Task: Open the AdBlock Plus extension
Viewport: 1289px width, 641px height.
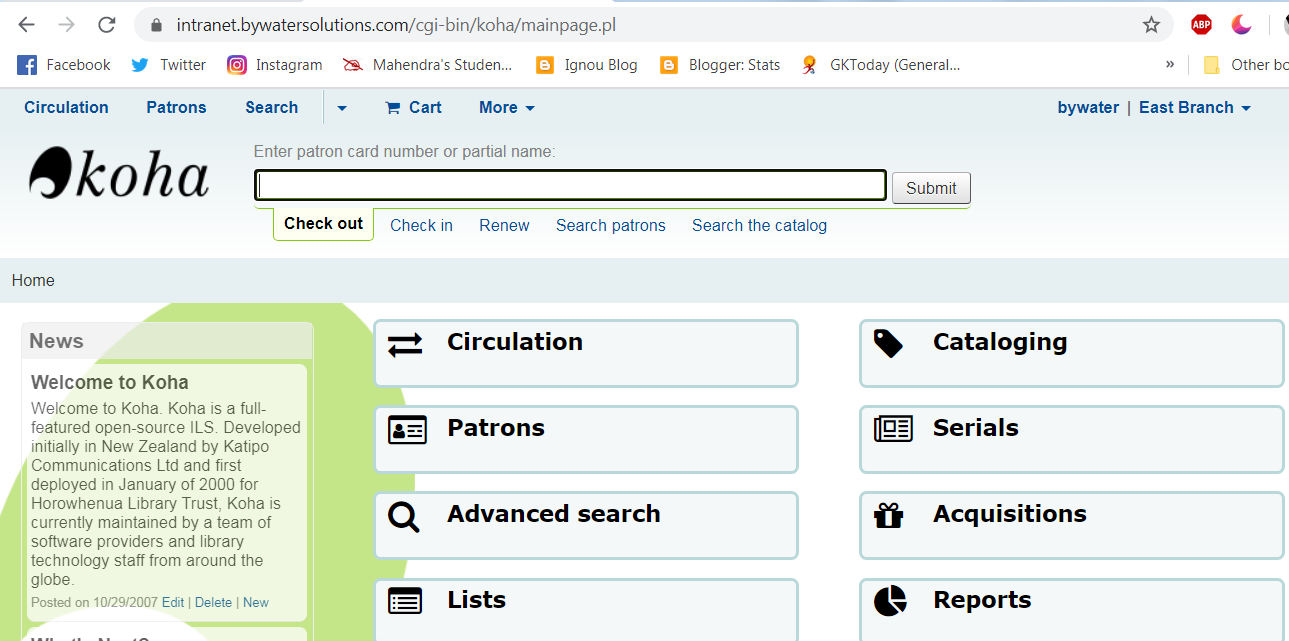Action: 1201,25
